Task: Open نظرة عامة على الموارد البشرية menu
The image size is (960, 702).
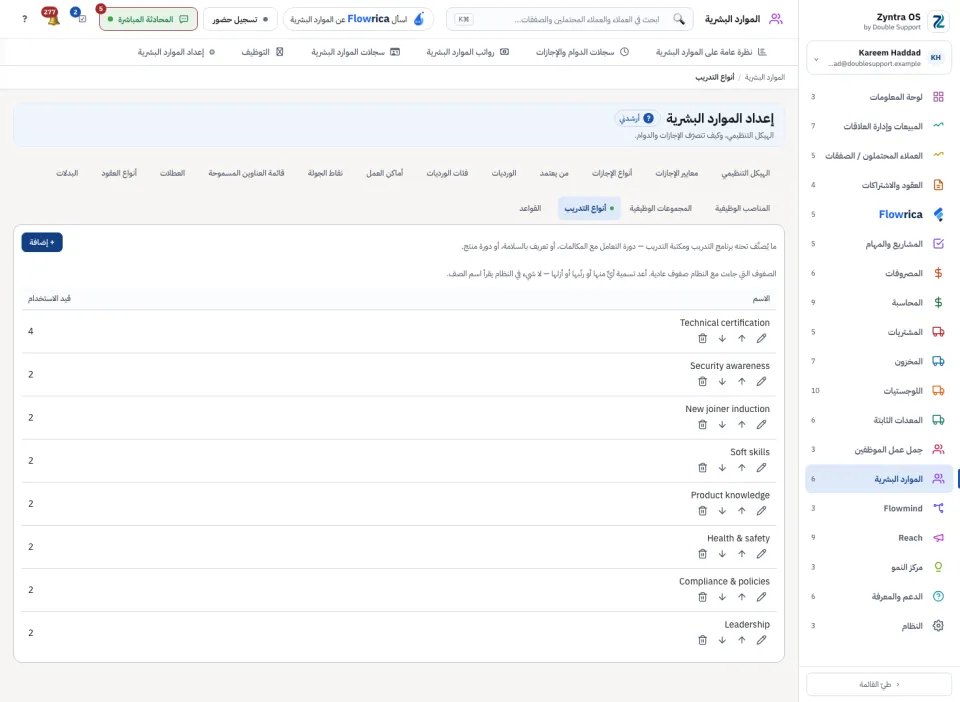Action: pyautogui.click(x=711, y=52)
